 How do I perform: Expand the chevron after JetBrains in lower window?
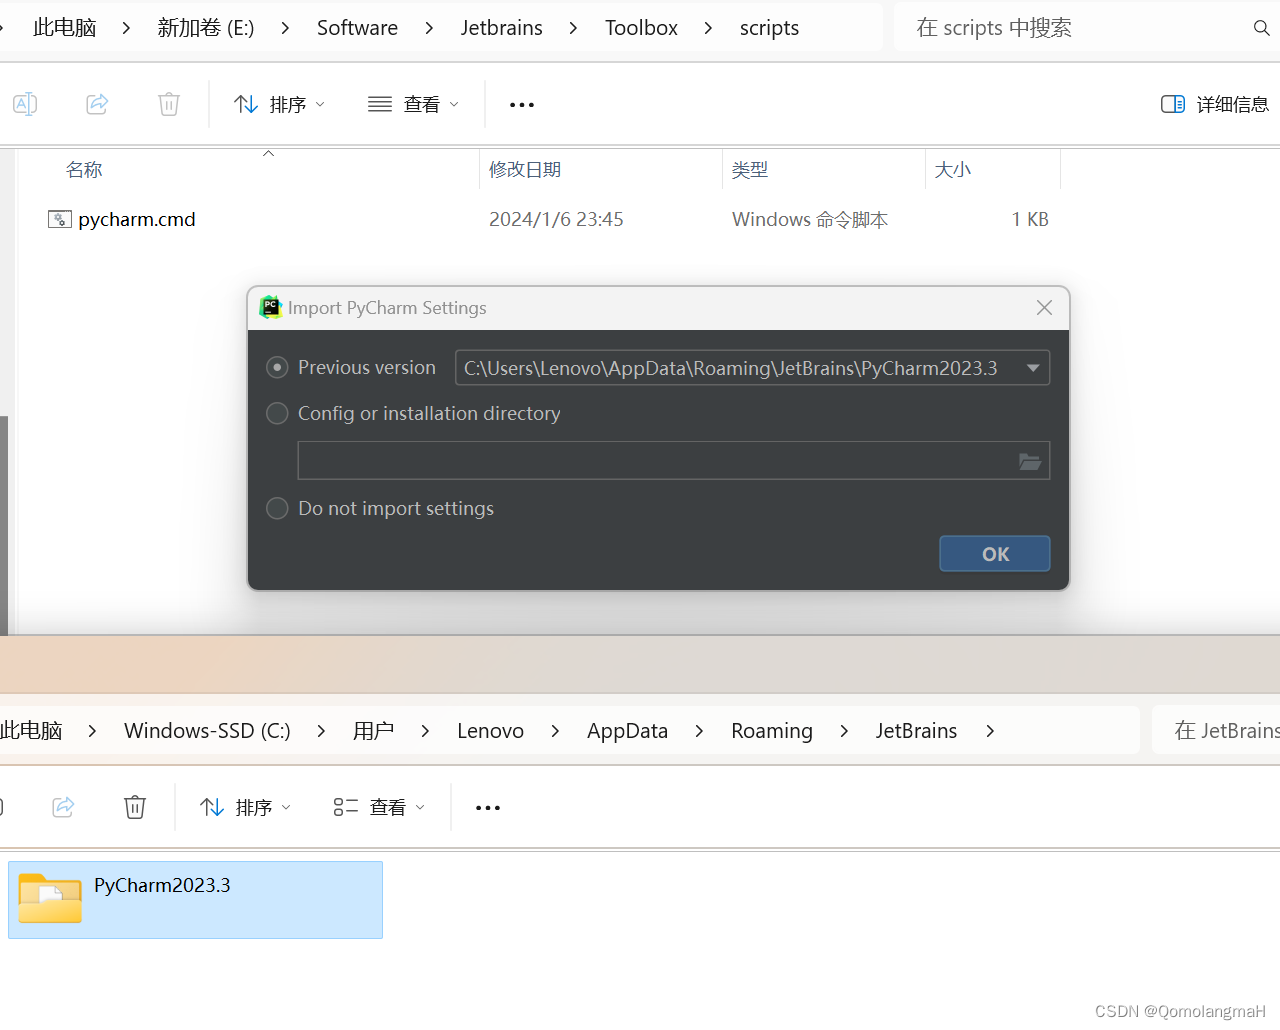[990, 731]
